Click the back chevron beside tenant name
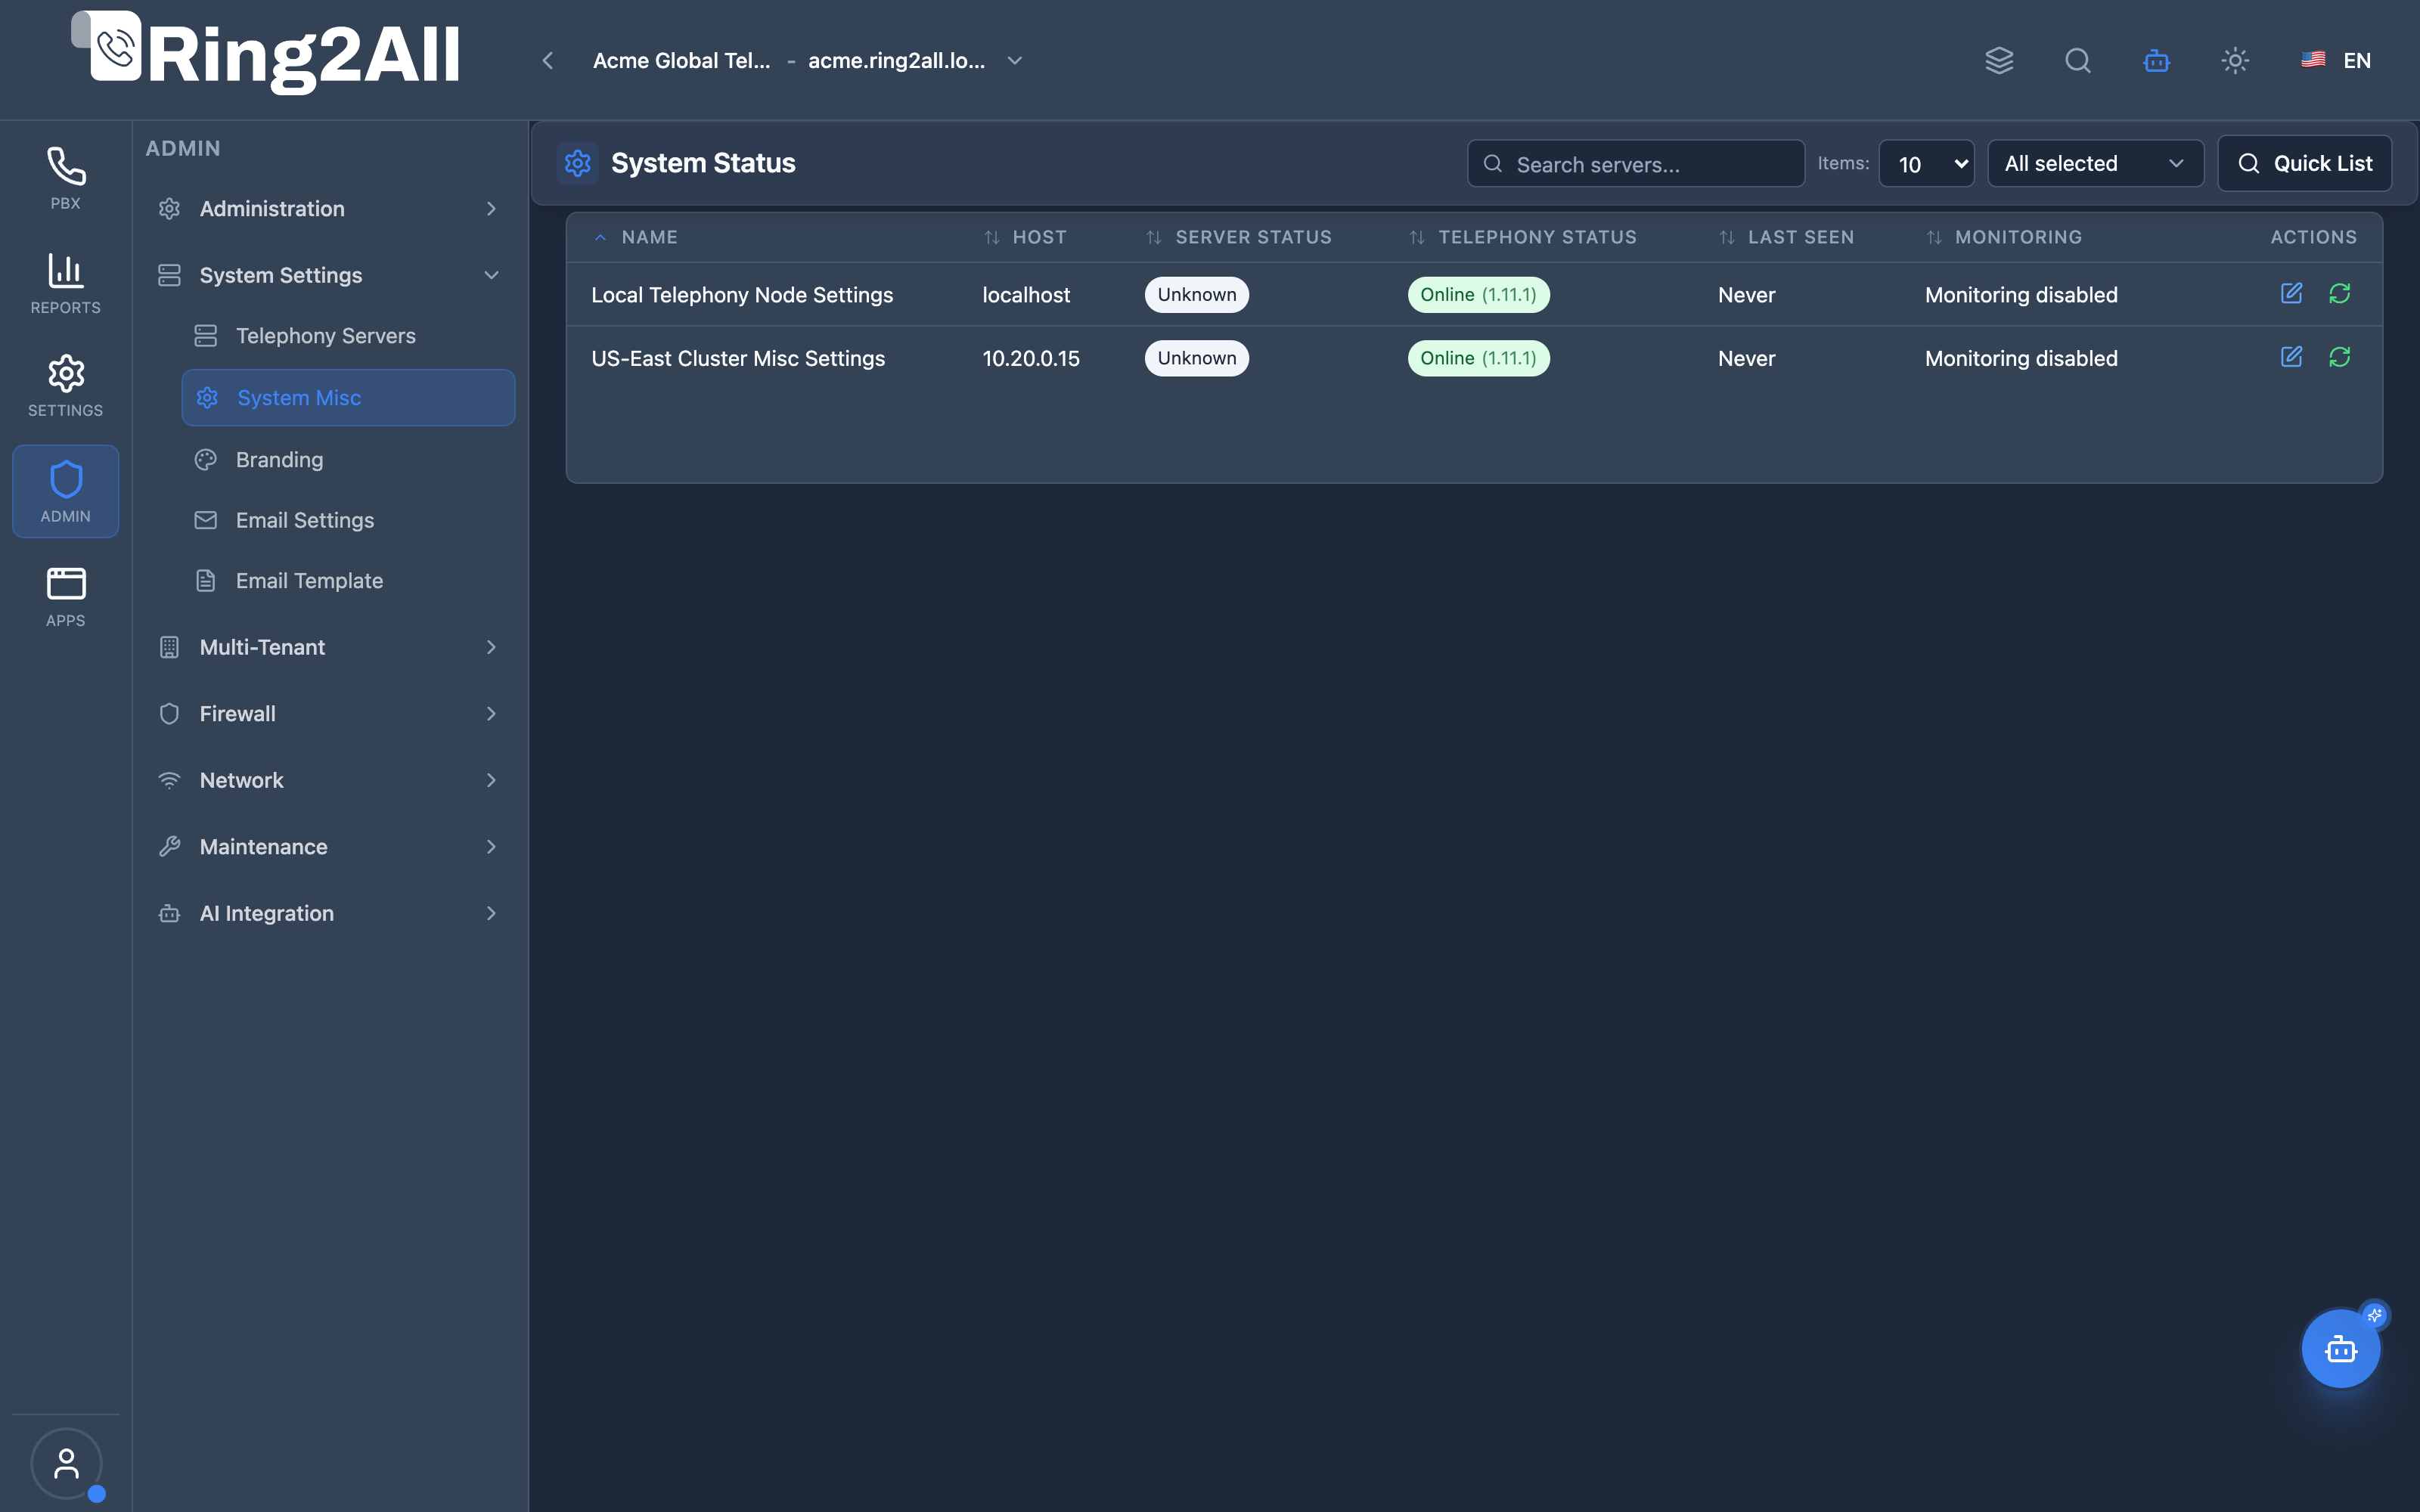 pyautogui.click(x=548, y=60)
